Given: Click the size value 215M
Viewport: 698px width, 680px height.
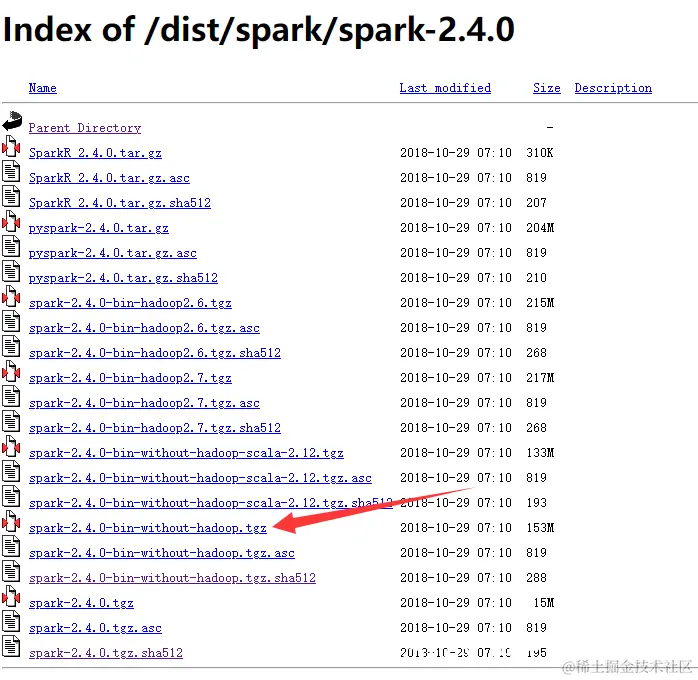Looking at the screenshot, I should 540,303.
